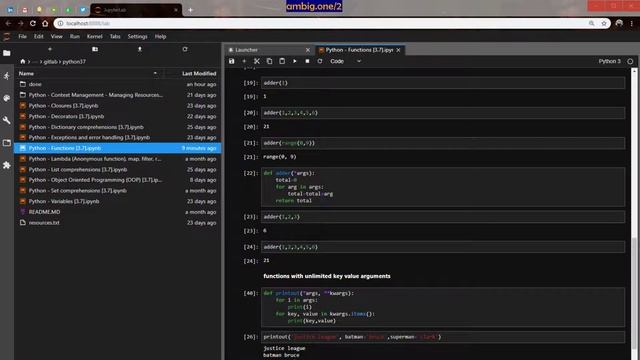Paste cells using the clipboard icon
The image size is (640, 360).
point(282,61)
